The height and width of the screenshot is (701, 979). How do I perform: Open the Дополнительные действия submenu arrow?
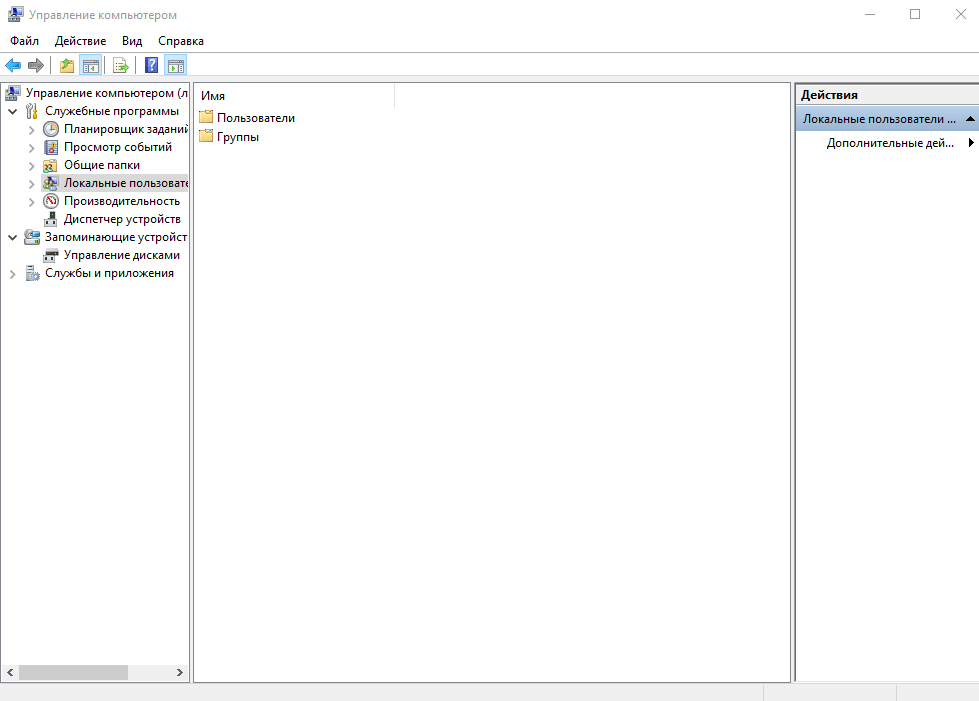tap(971, 142)
